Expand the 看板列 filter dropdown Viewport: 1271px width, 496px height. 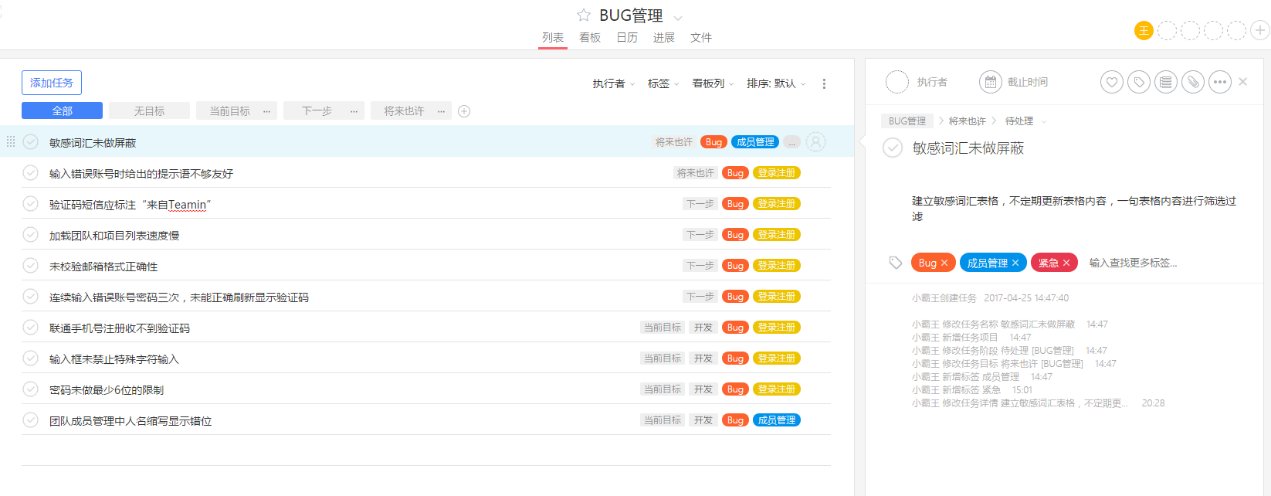pos(713,84)
